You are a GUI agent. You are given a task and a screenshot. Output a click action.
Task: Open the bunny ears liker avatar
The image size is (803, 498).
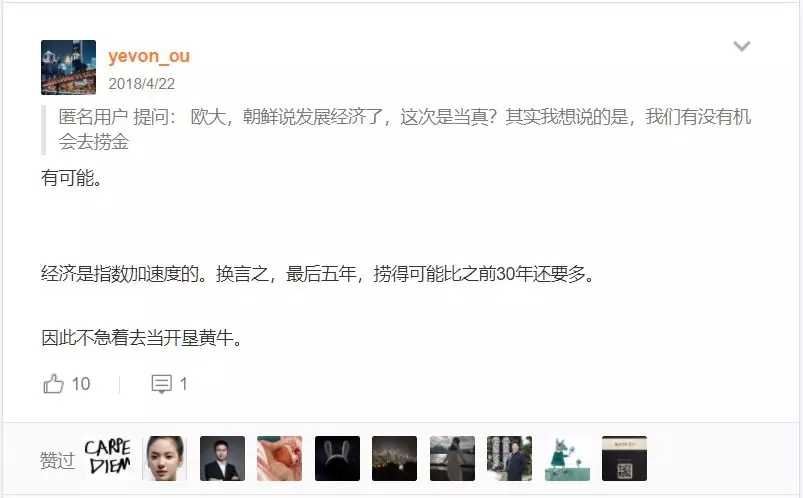pyautogui.click(x=337, y=458)
